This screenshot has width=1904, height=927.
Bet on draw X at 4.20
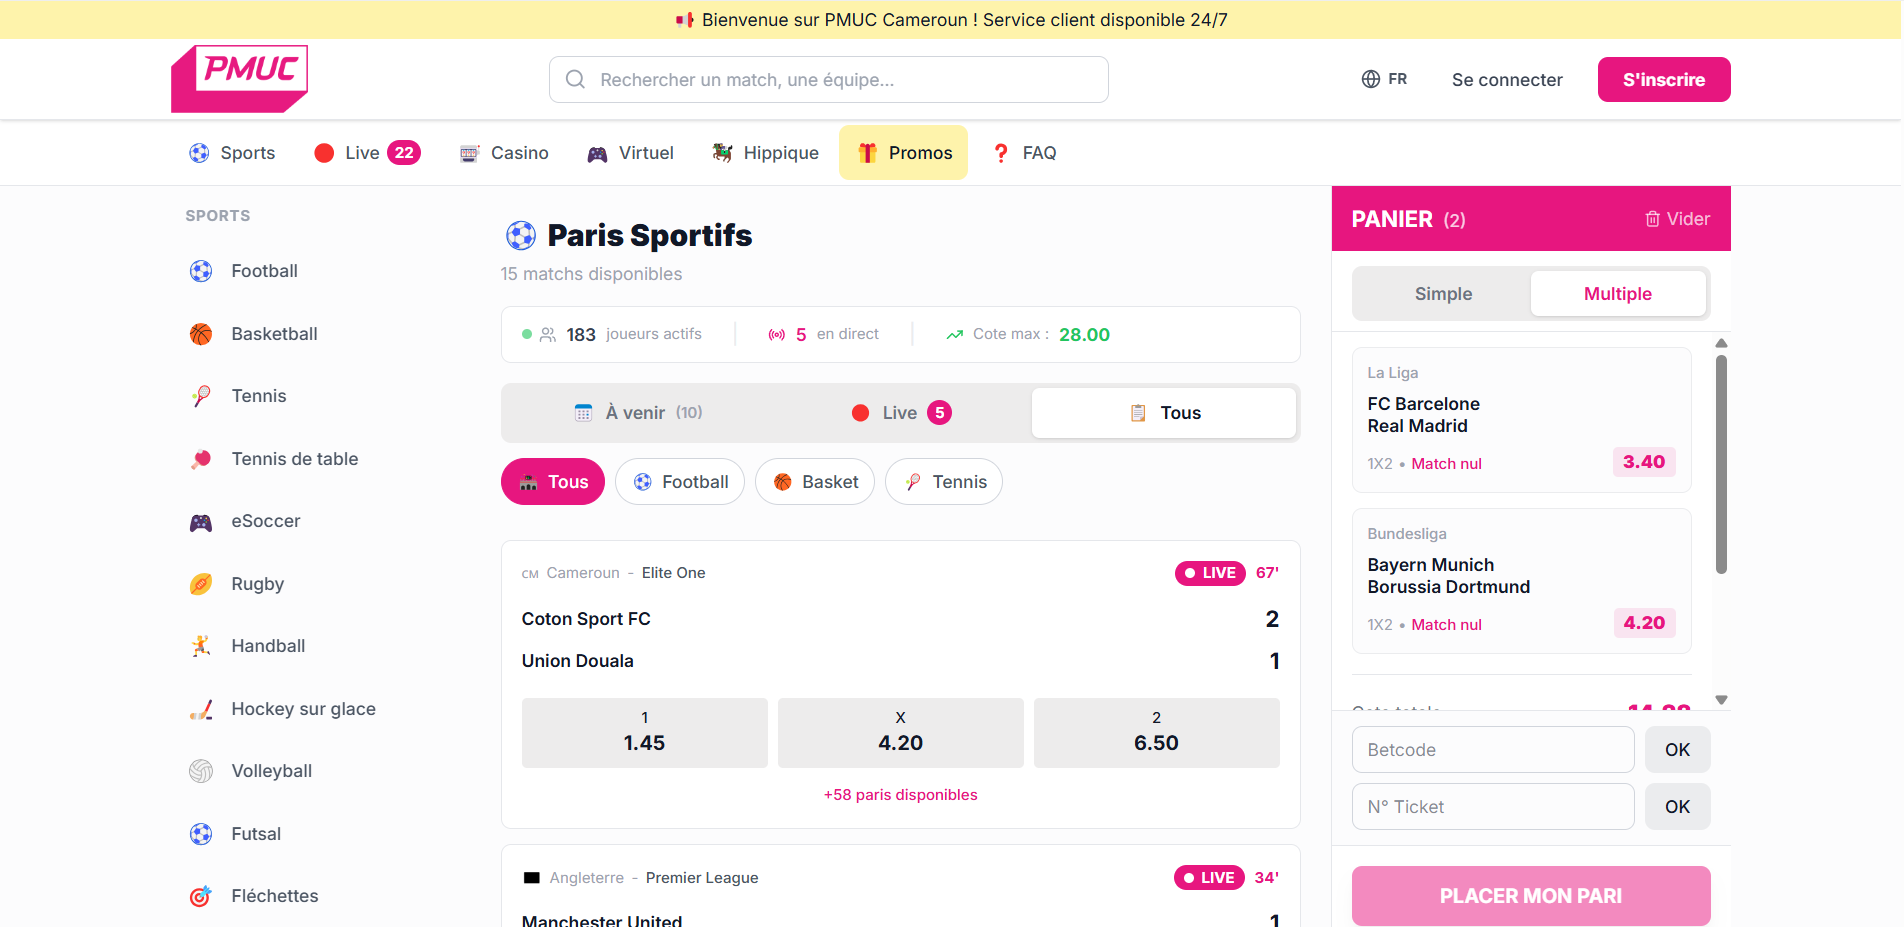tap(901, 733)
